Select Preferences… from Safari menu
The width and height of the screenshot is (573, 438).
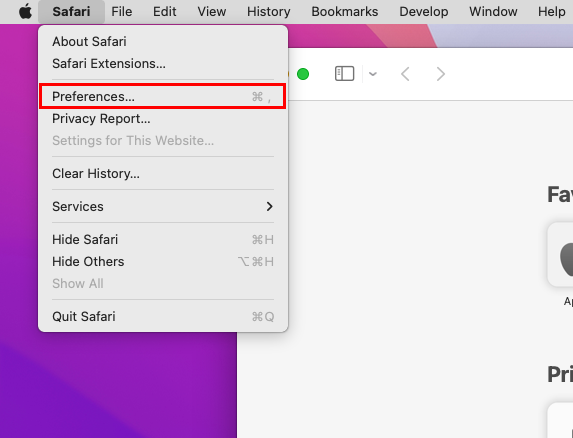pos(163,96)
